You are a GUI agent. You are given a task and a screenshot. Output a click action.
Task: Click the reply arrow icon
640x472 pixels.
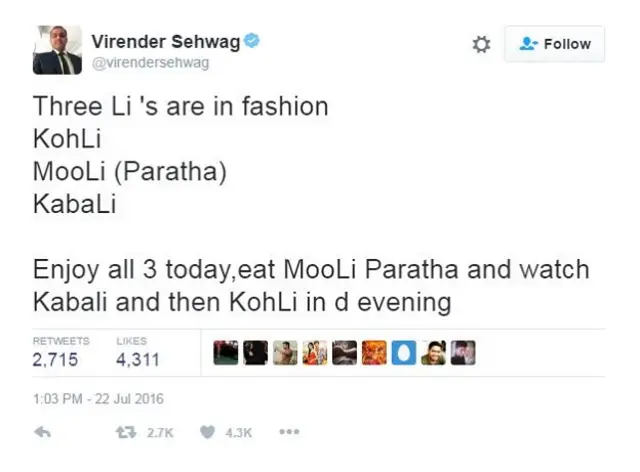[42, 432]
